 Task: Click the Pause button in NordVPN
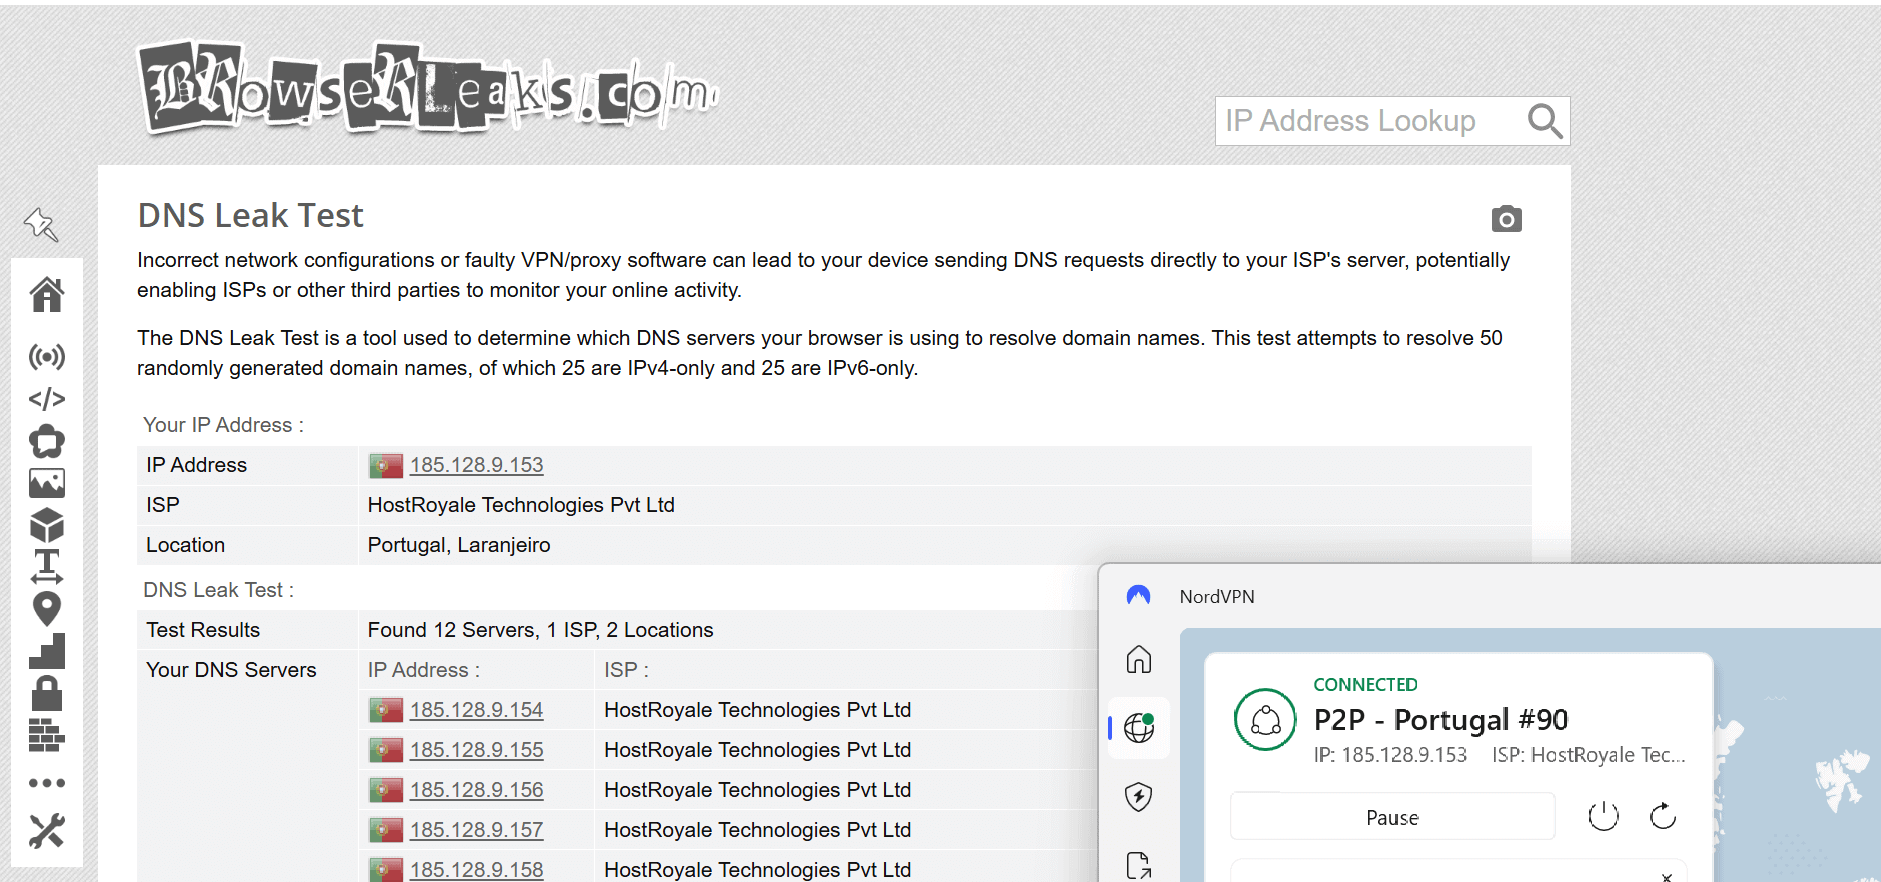click(1392, 817)
